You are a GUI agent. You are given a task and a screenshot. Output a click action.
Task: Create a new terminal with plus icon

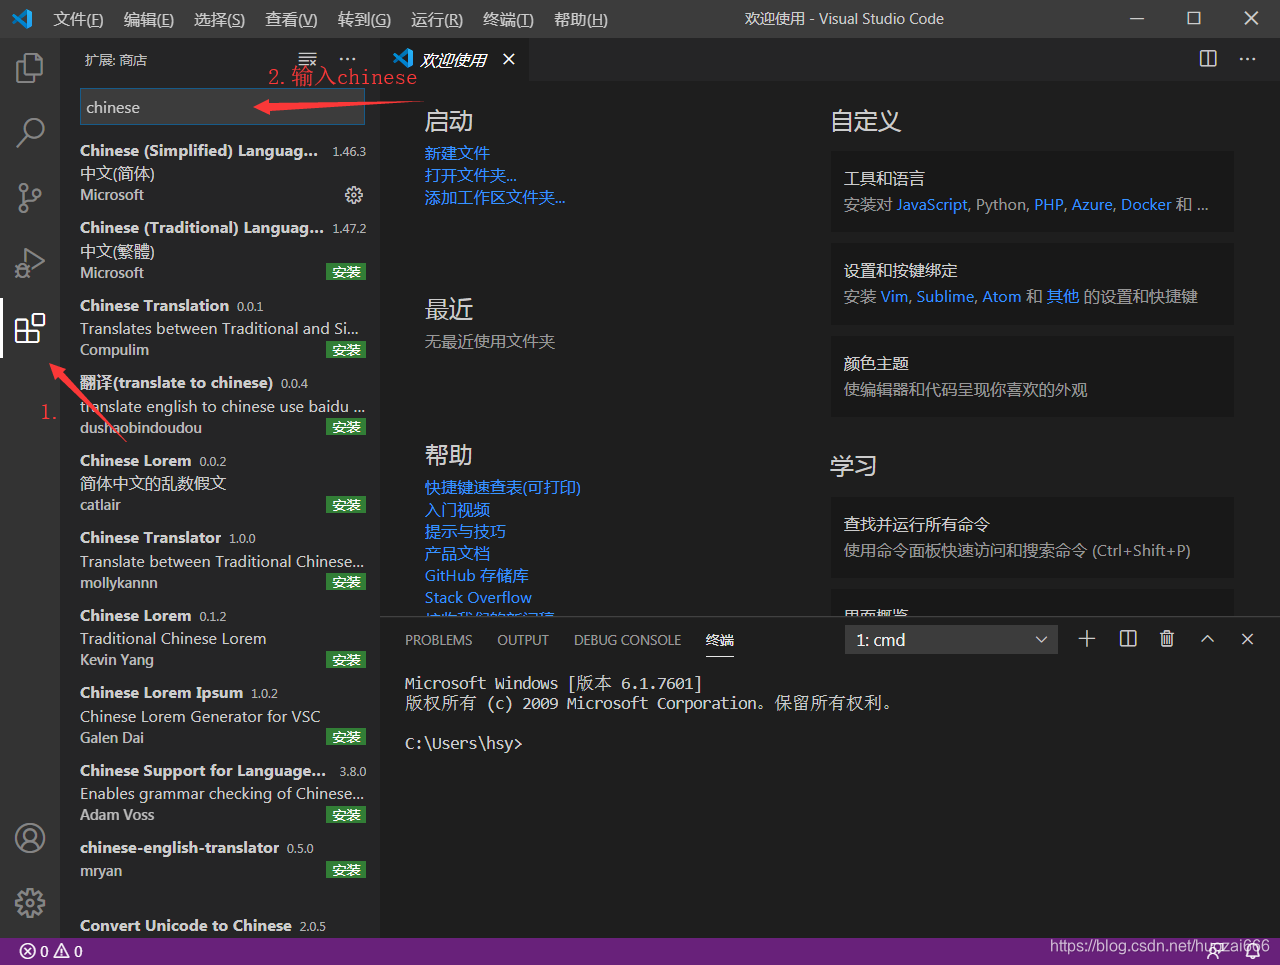pyautogui.click(x=1087, y=639)
